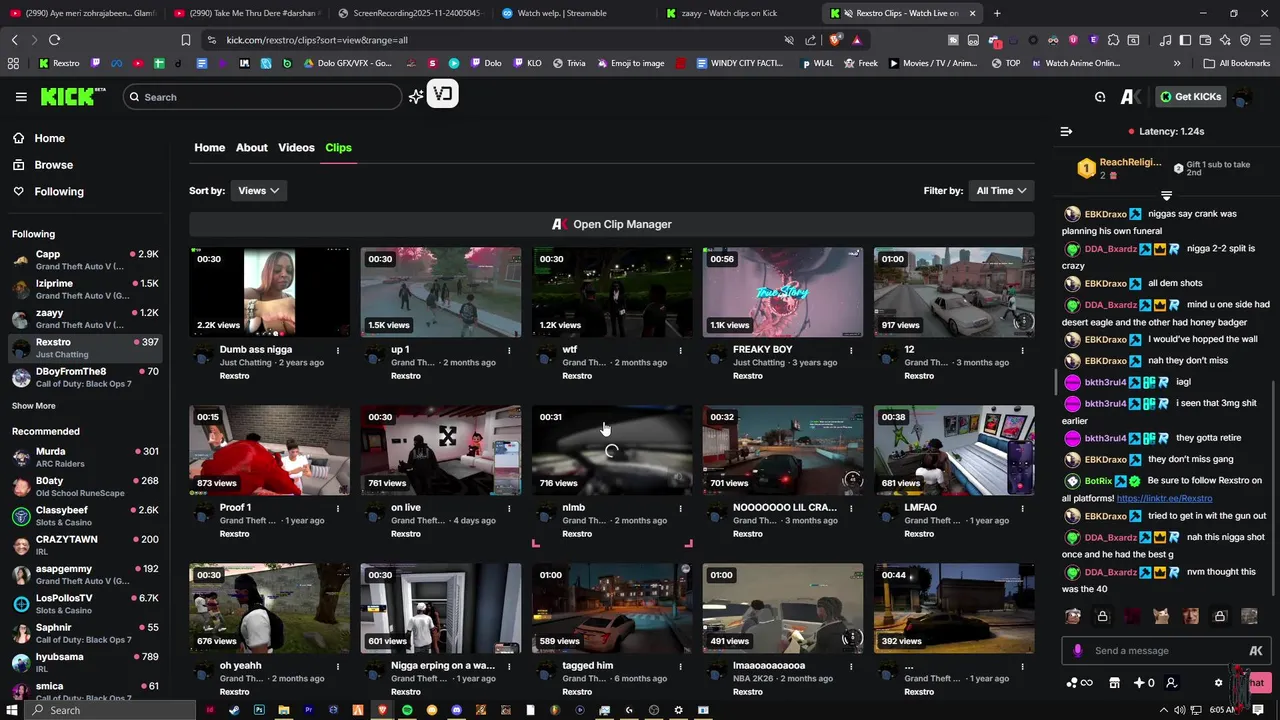Open the sparkle icon beside search

(x=416, y=97)
